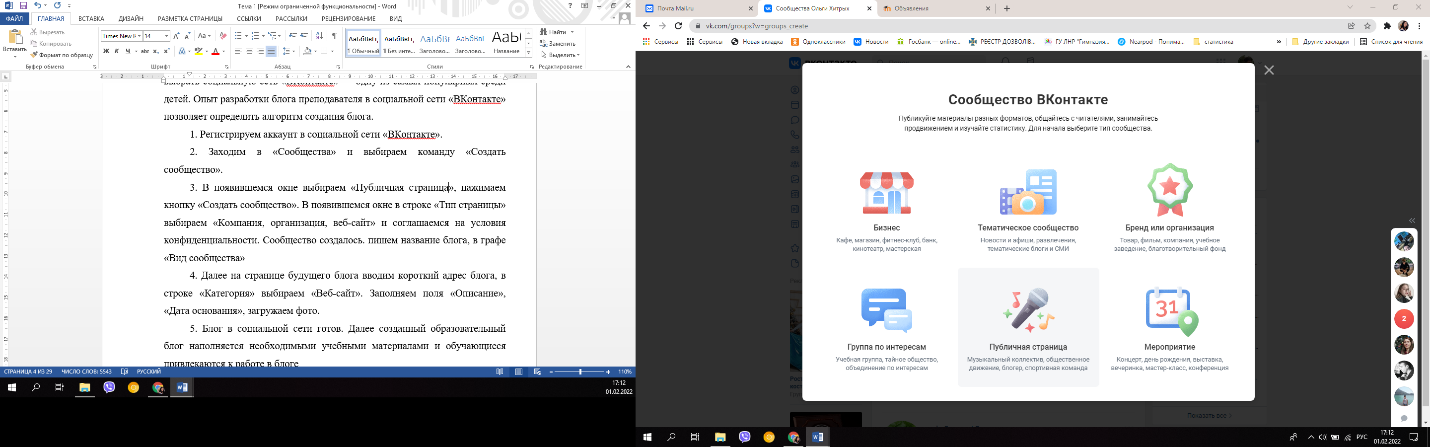This screenshot has width=1430, height=447.
Task: Enable justified alignment in Word
Action: click(271, 51)
